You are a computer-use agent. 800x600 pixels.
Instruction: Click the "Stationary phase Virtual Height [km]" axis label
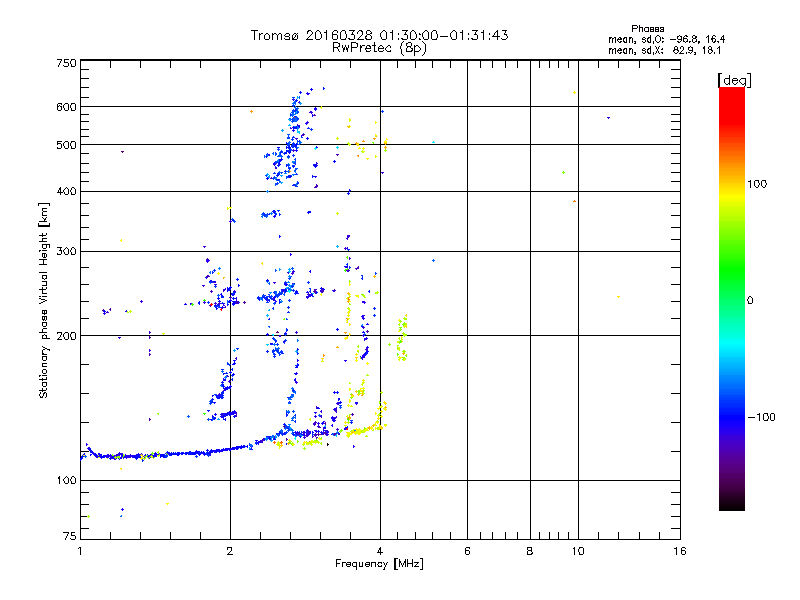tap(44, 301)
